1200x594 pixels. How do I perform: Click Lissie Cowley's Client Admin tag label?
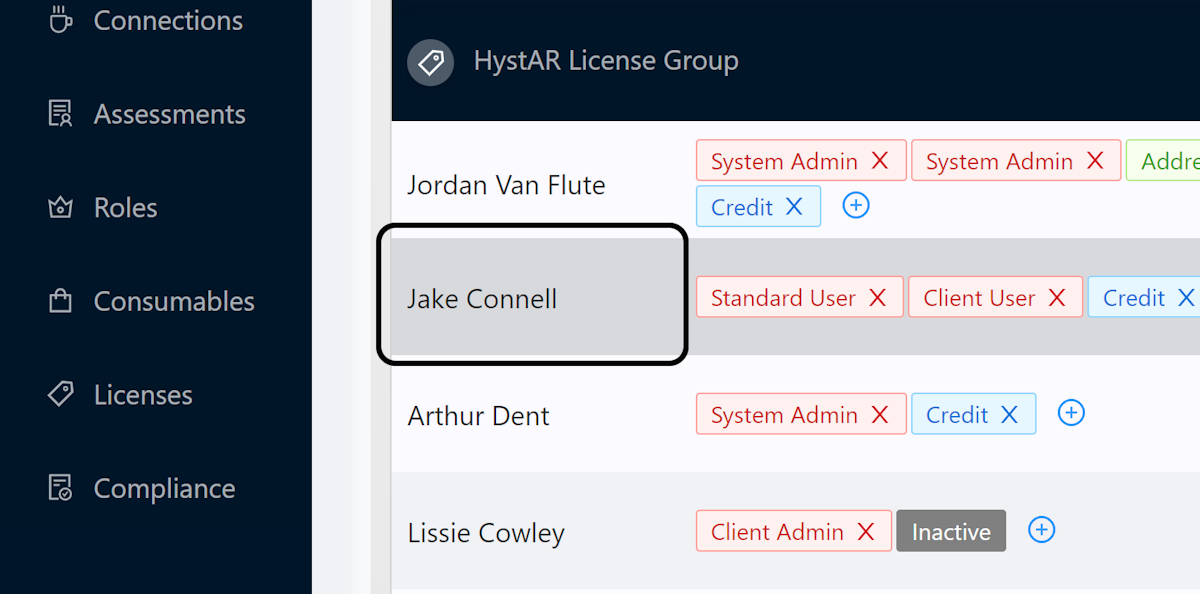[x=777, y=532]
